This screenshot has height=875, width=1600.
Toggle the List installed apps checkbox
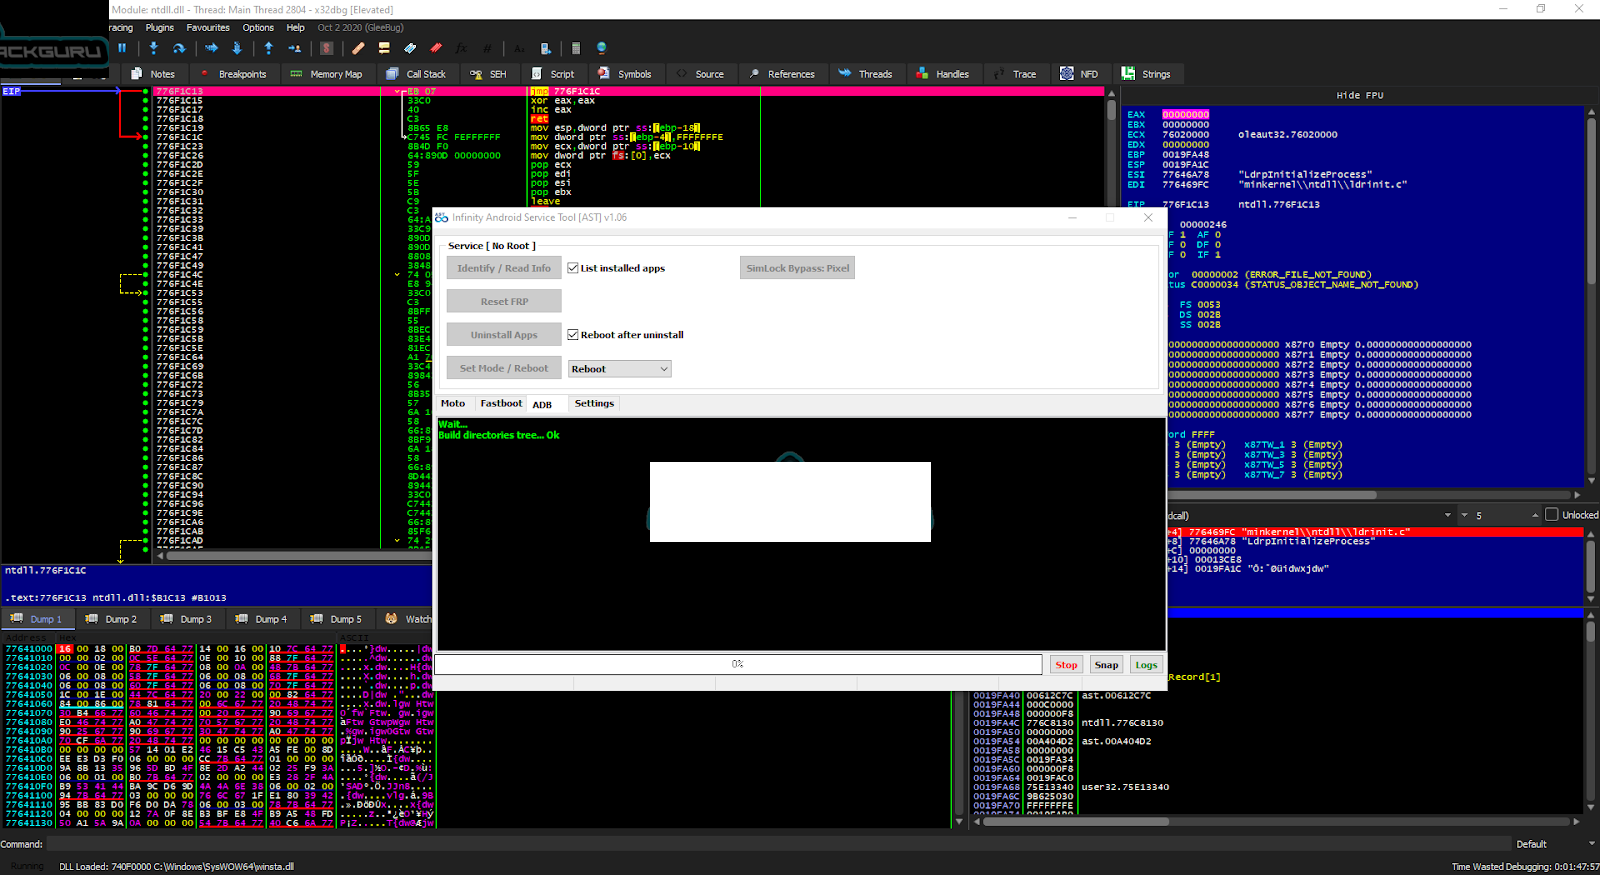click(x=573, y=268)
